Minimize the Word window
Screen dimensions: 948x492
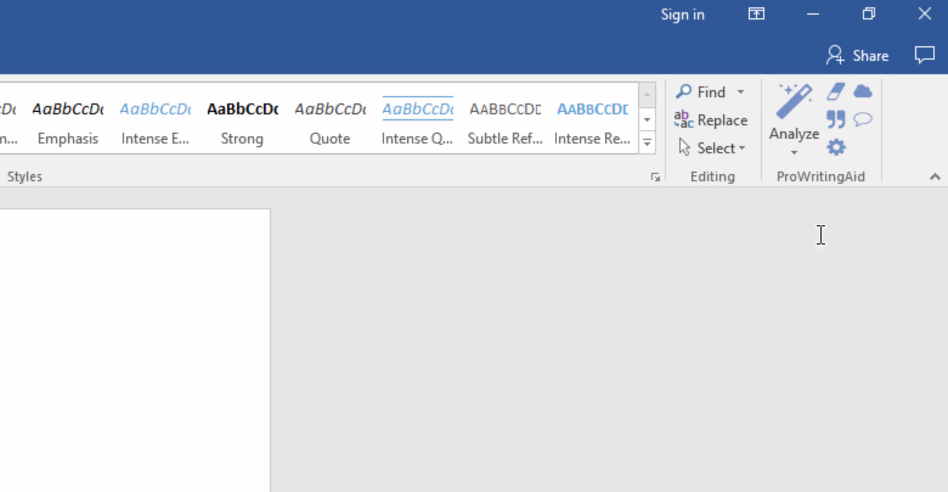click(x=813, y=14)
